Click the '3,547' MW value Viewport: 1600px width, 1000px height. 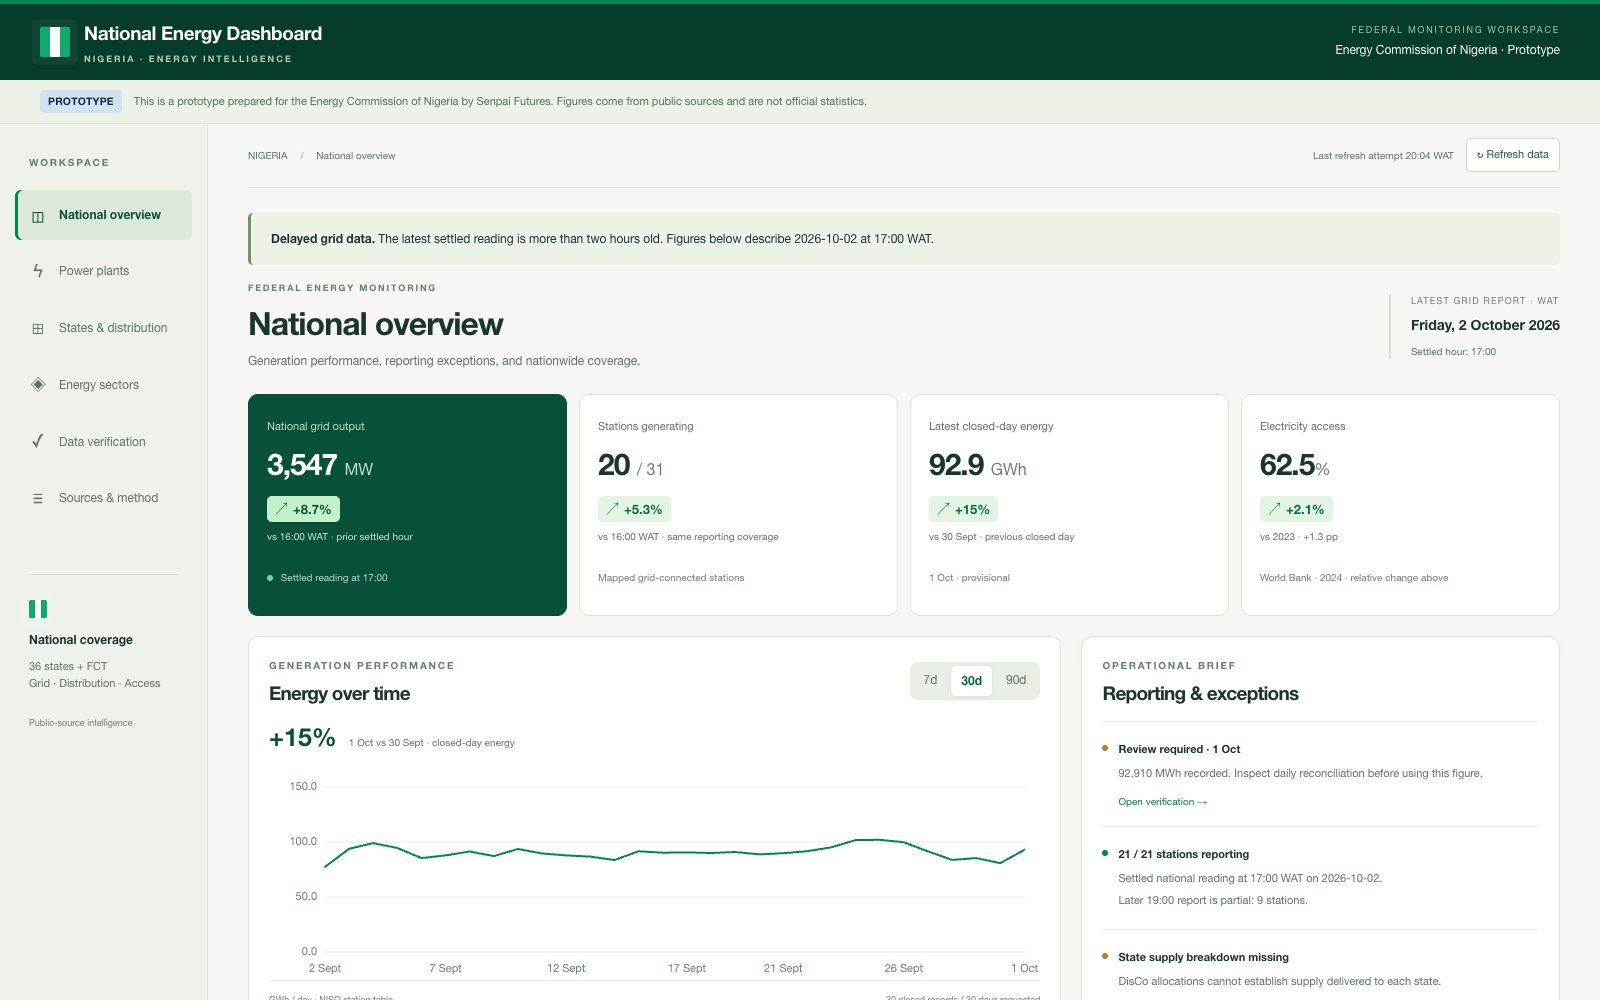302,465
